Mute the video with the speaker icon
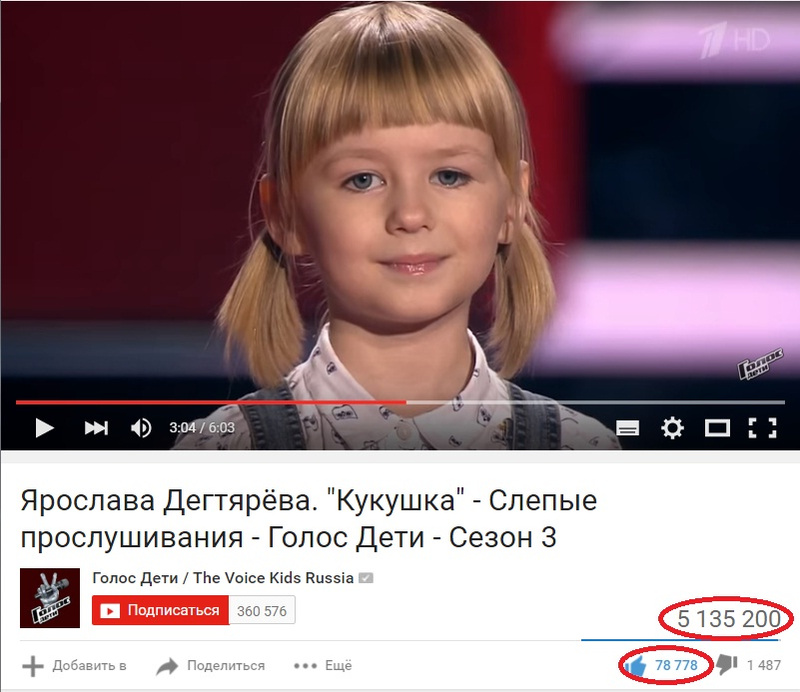This screenshot has height=692, width=800. click(x=141, y=428)
